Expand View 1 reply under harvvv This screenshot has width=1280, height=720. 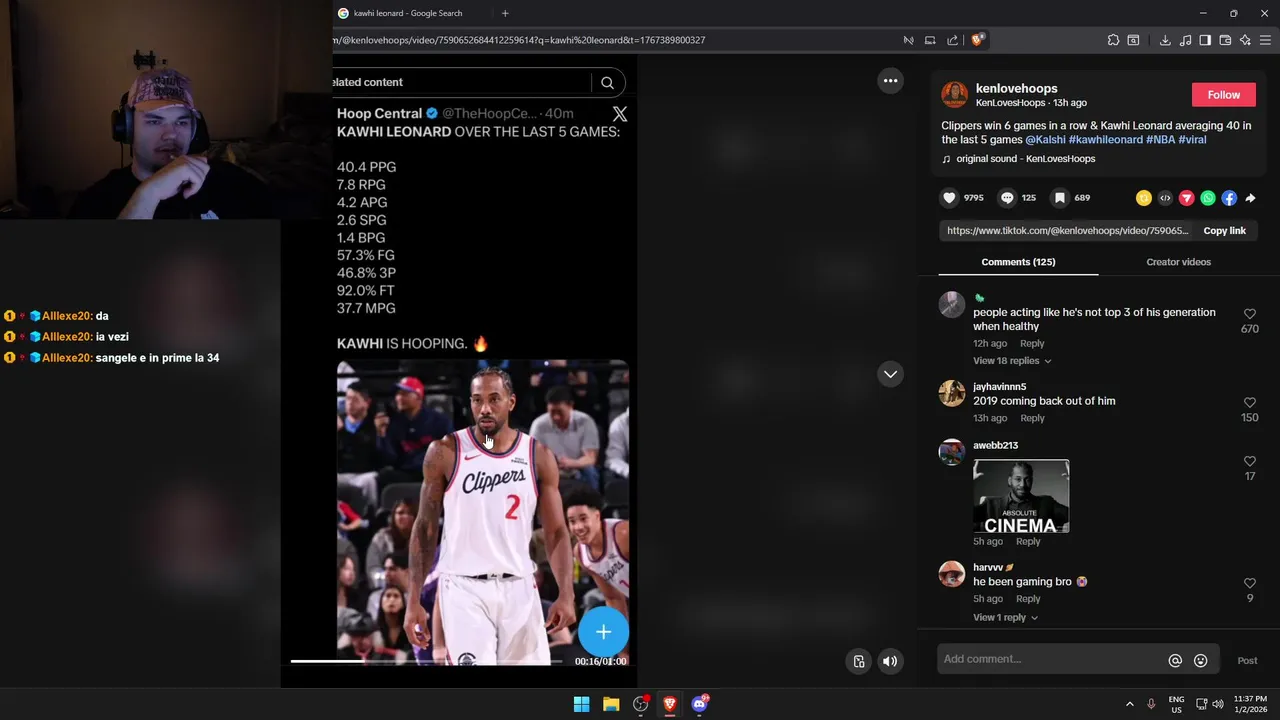coord(1006,618)
